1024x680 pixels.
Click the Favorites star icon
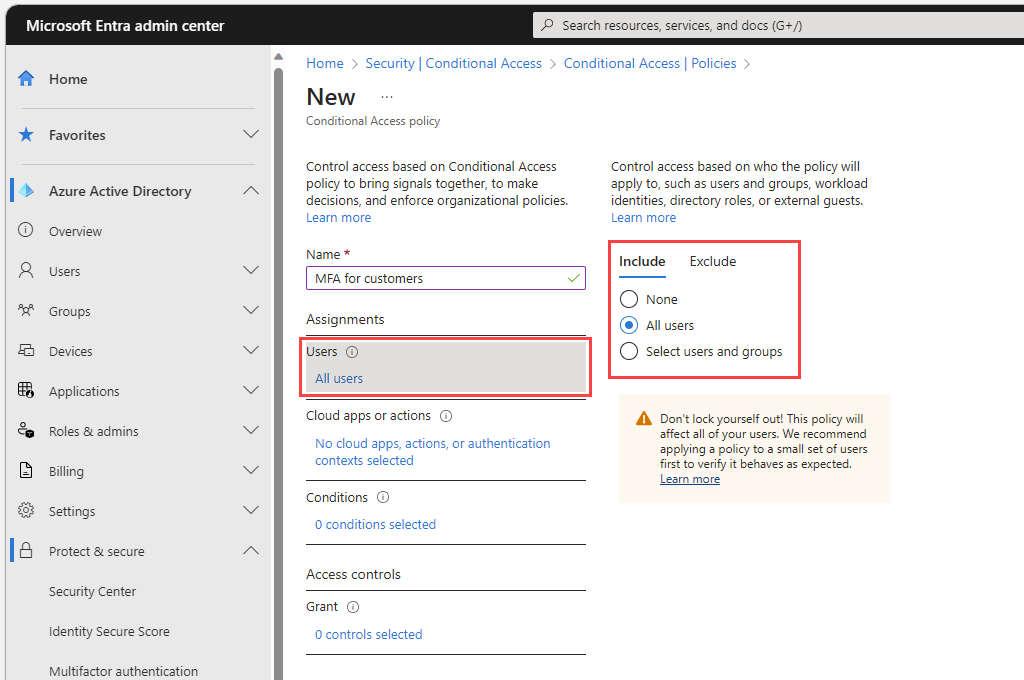[26, 135]
